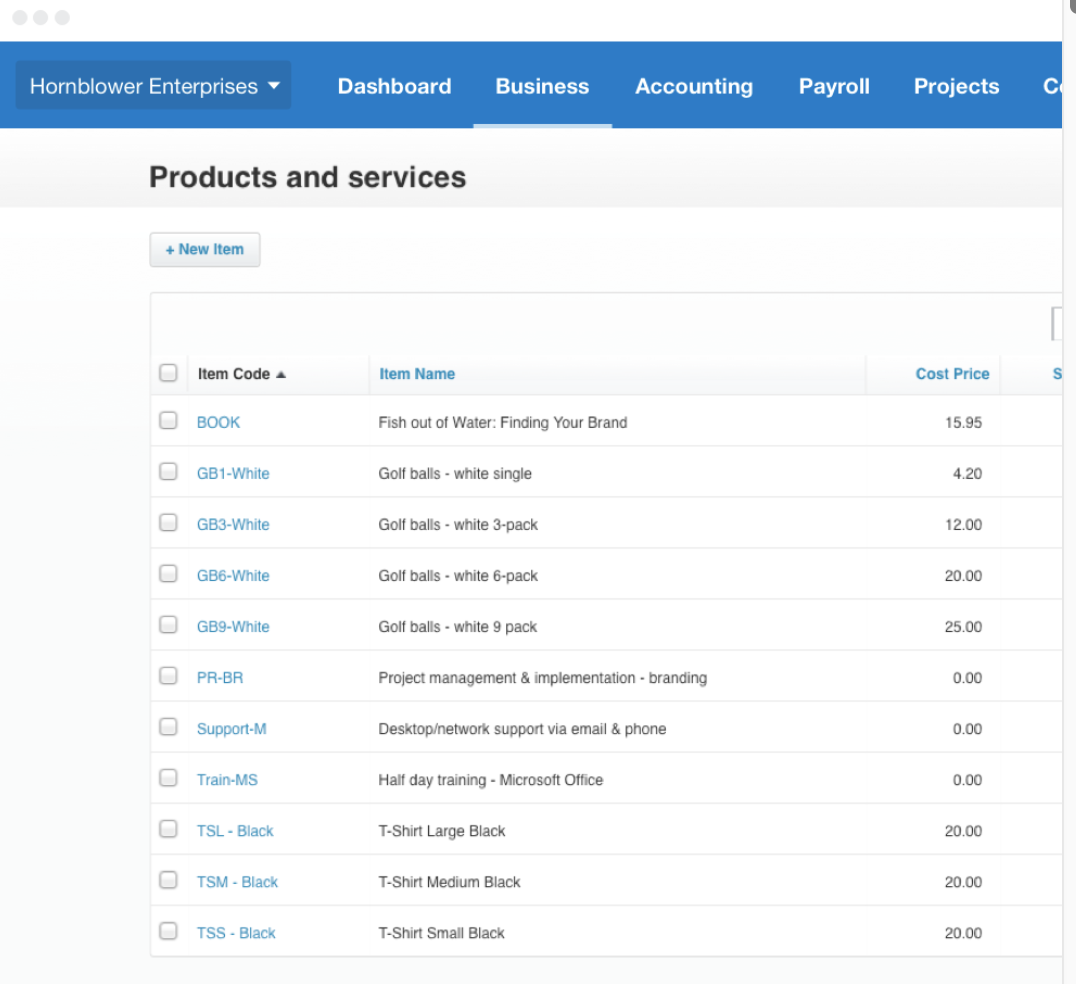Viewport: 1076px width, 984px height.
Task: Select the Business tab in the navigation
Action: click(542, 86)
